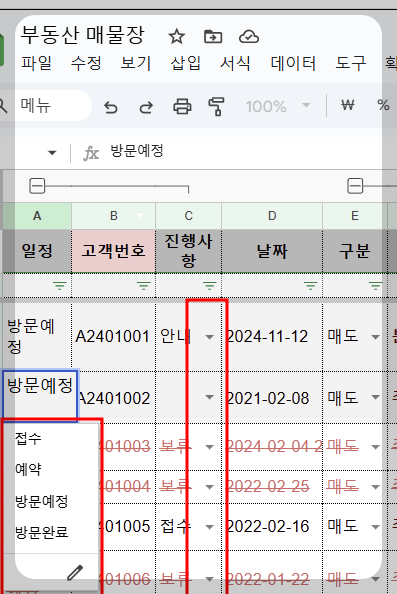Click the move-to-folder icon
The image size is (397, 594).
pyautogui.click(x=213, y=37)
